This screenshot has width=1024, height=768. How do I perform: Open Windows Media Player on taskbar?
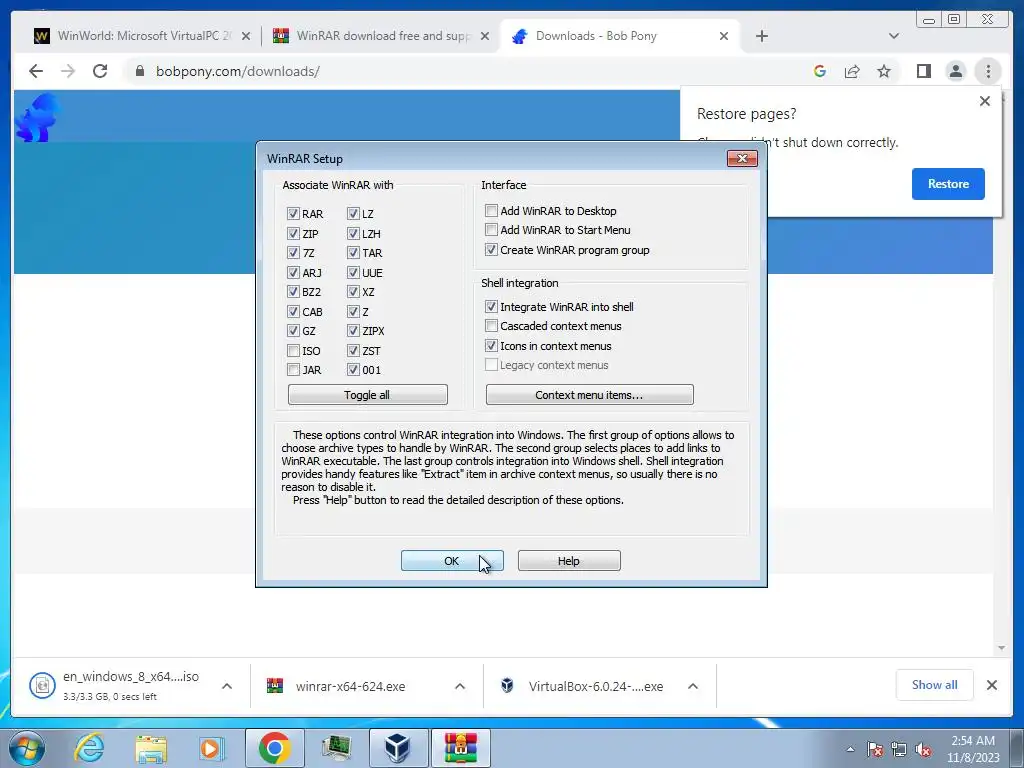pos(211,748)
